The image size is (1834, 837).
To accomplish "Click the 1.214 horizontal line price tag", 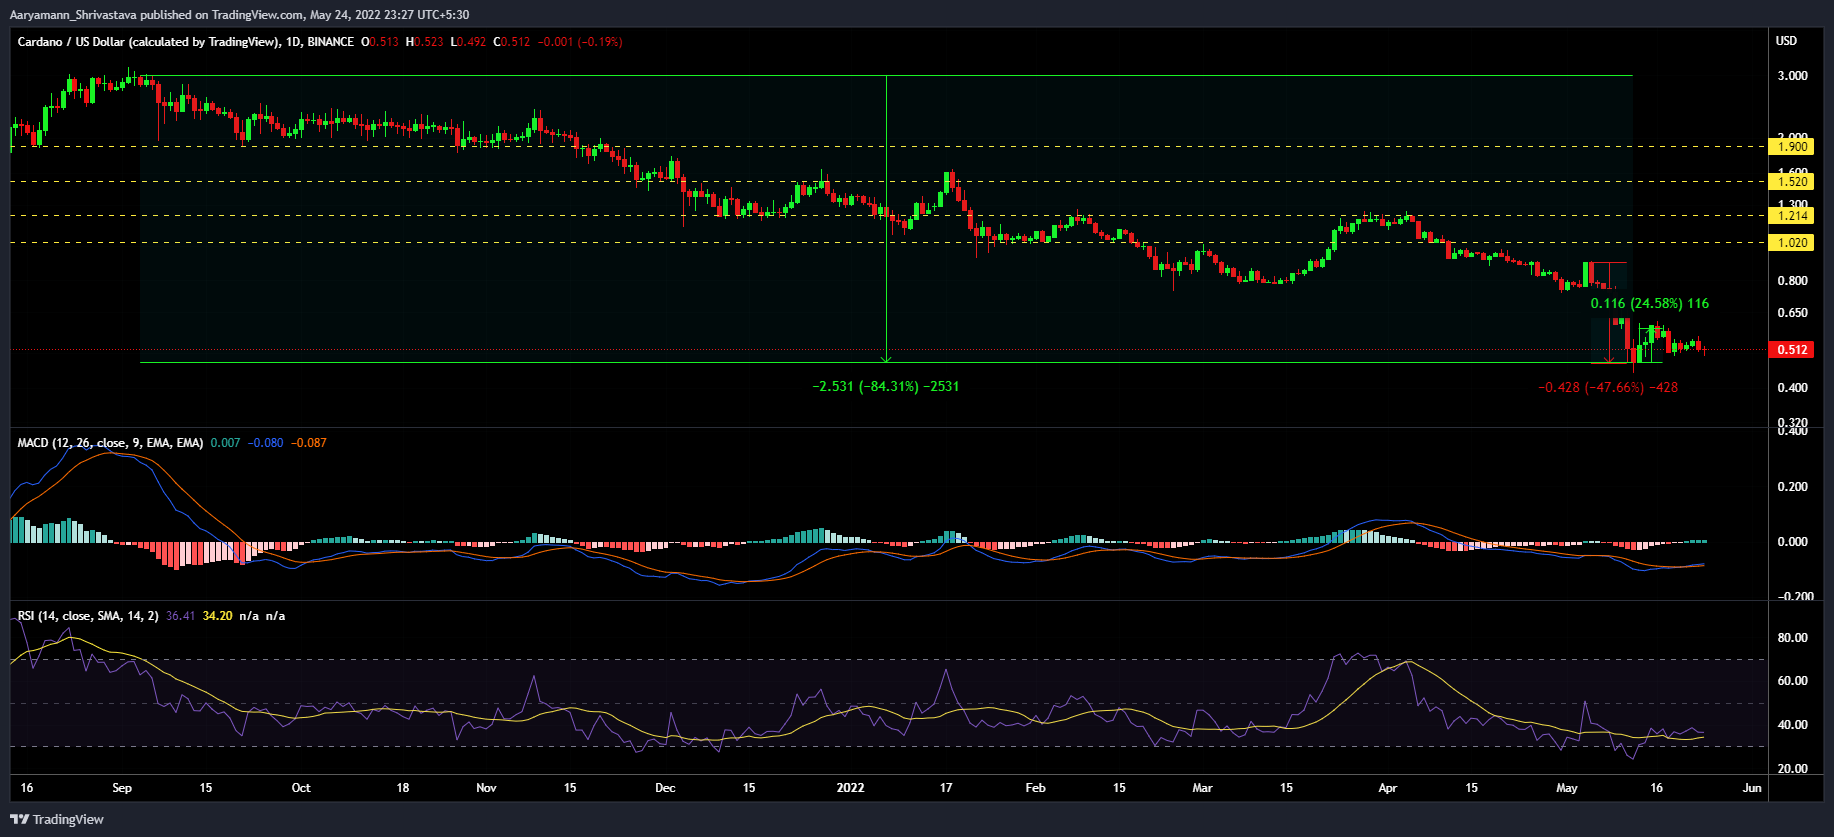I will (1791, 216).
